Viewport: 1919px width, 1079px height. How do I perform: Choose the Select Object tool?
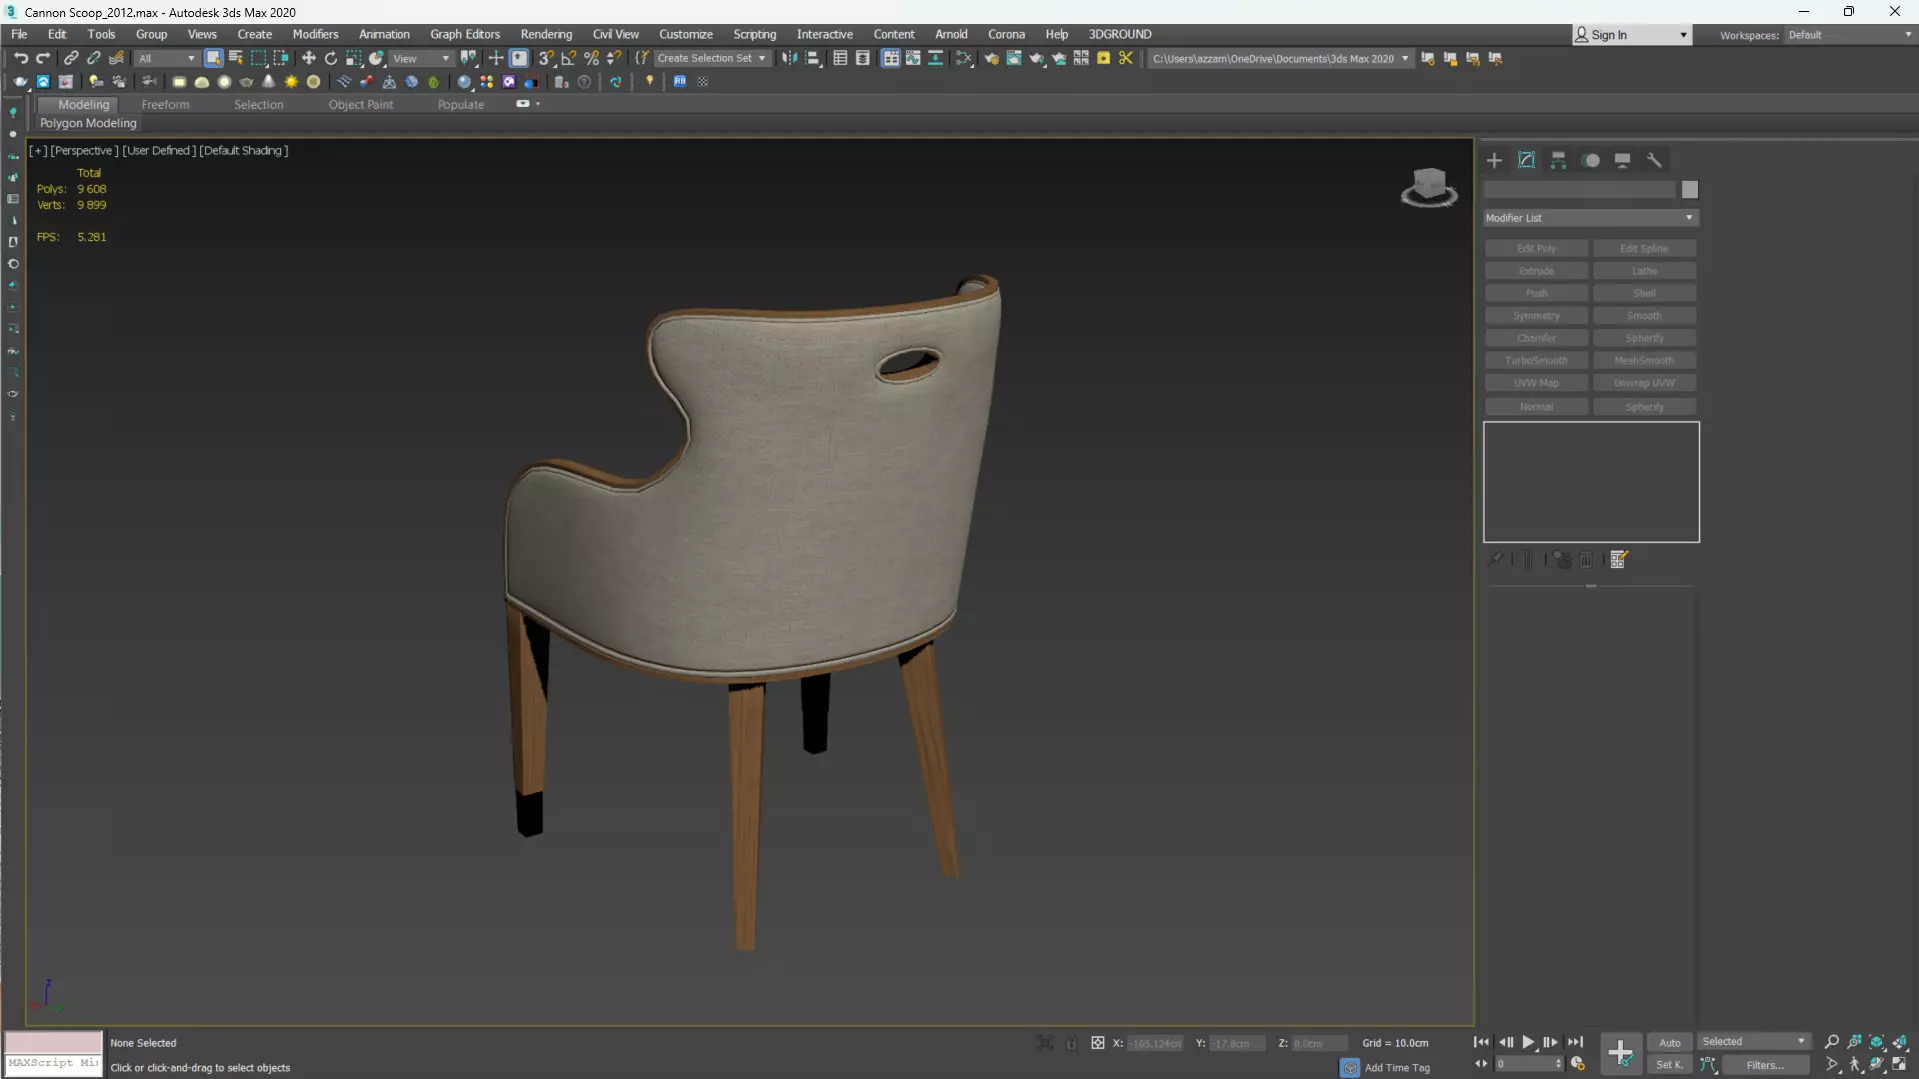213,58
